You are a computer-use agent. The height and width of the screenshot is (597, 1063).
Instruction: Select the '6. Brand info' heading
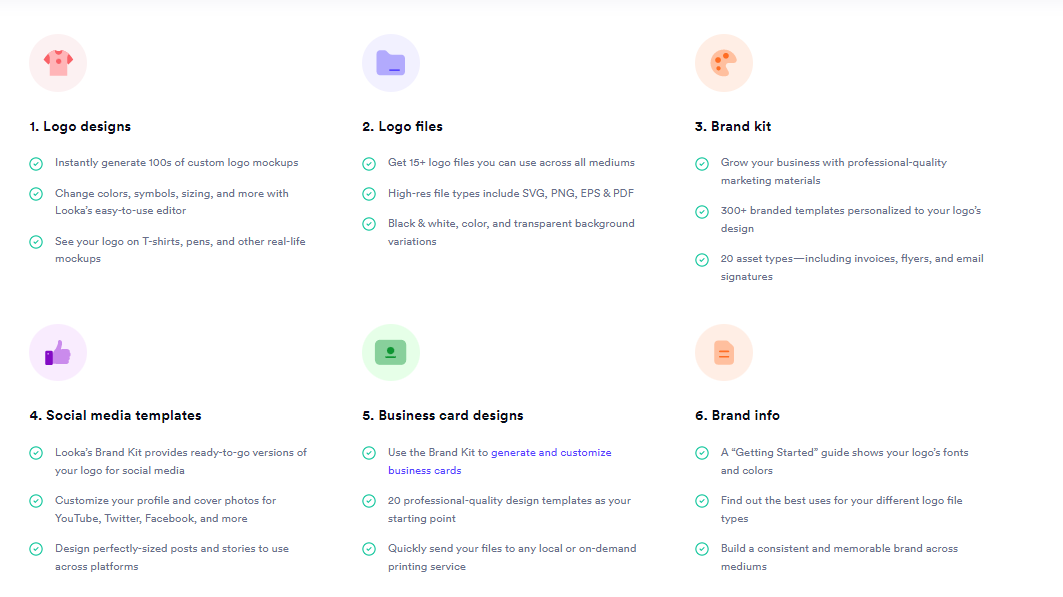tap(738, 415)
